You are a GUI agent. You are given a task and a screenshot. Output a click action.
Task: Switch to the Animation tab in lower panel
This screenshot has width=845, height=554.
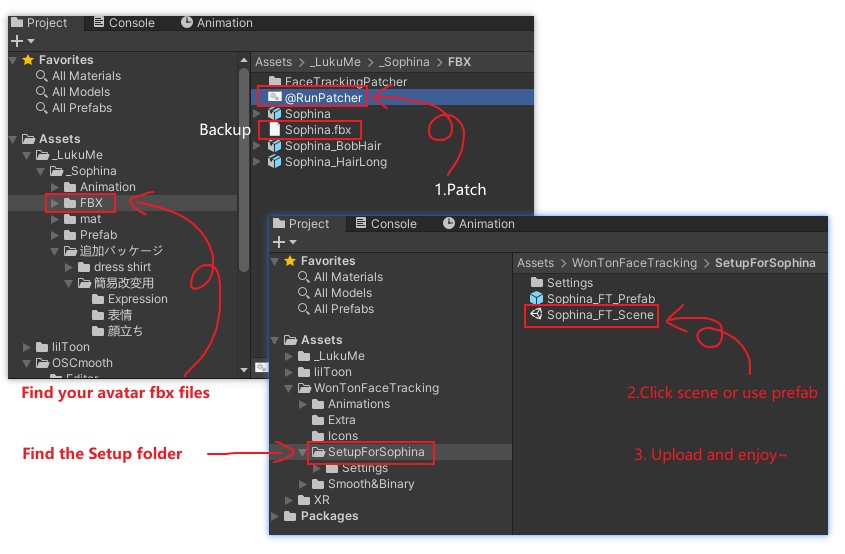[x=479, y=224]
